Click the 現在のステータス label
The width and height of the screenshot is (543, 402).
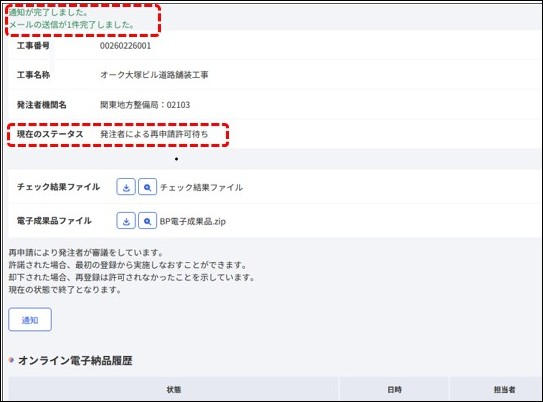pos(50,134)
